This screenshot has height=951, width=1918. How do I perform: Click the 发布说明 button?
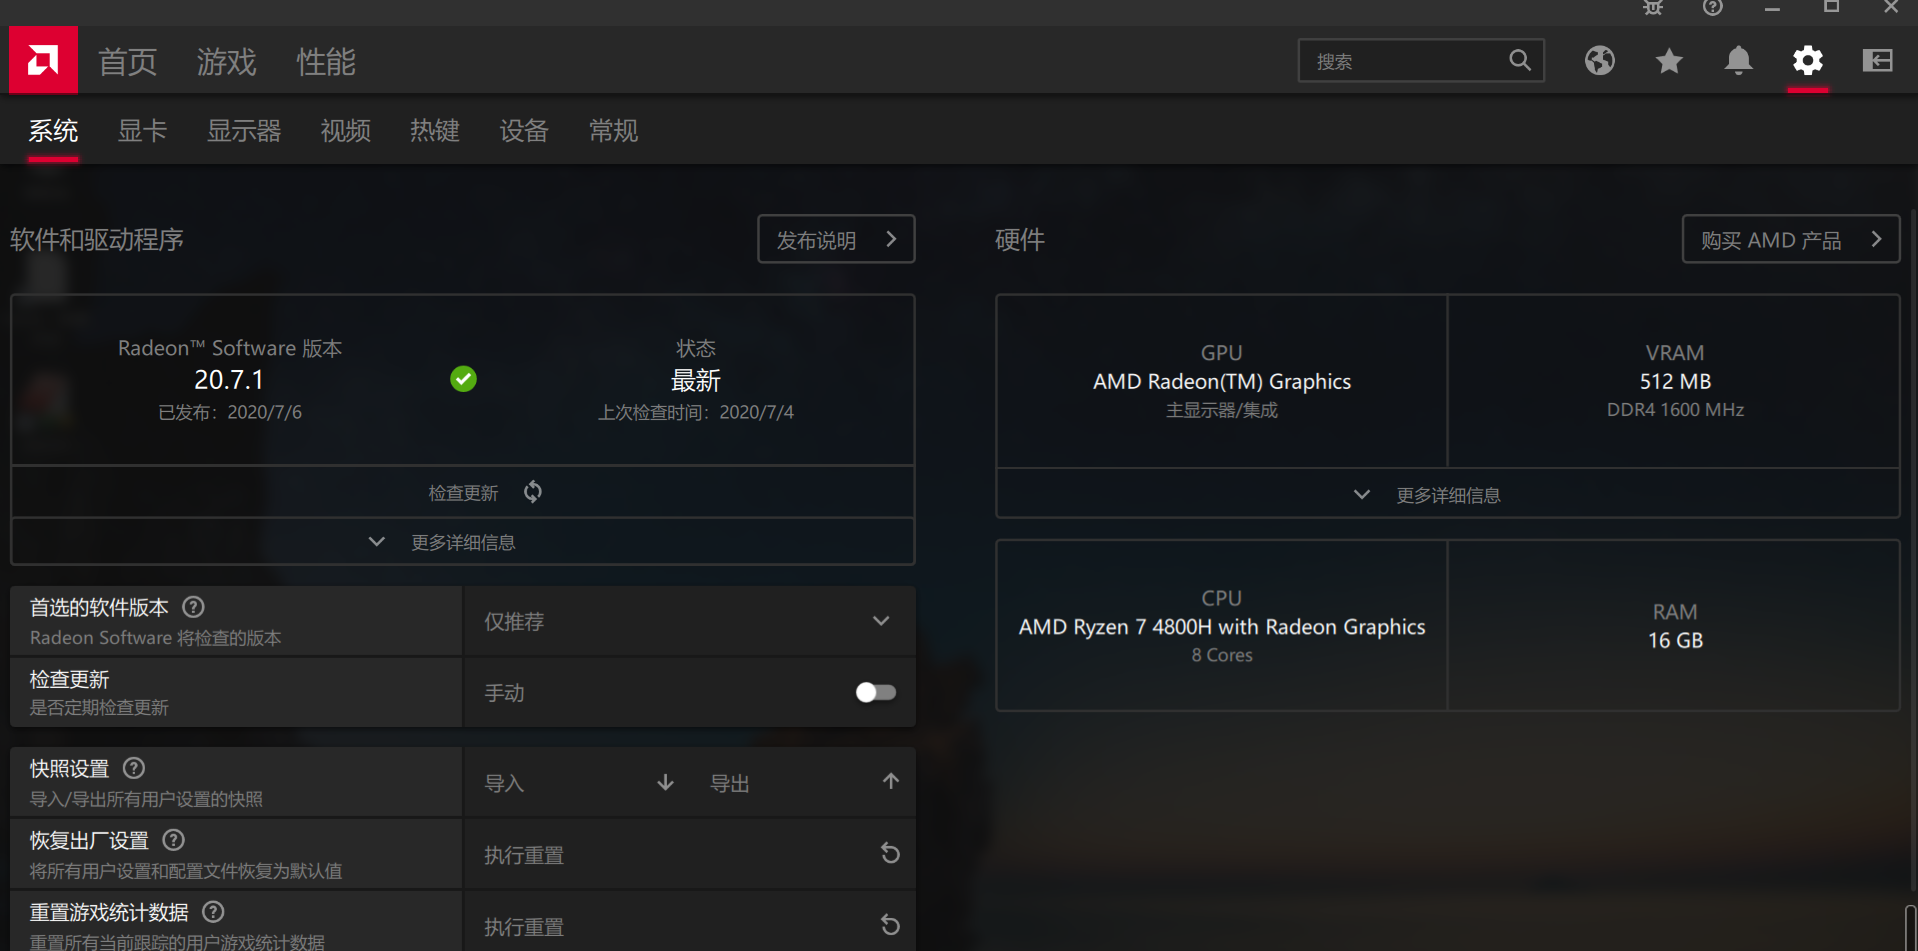tap(836, 239)
